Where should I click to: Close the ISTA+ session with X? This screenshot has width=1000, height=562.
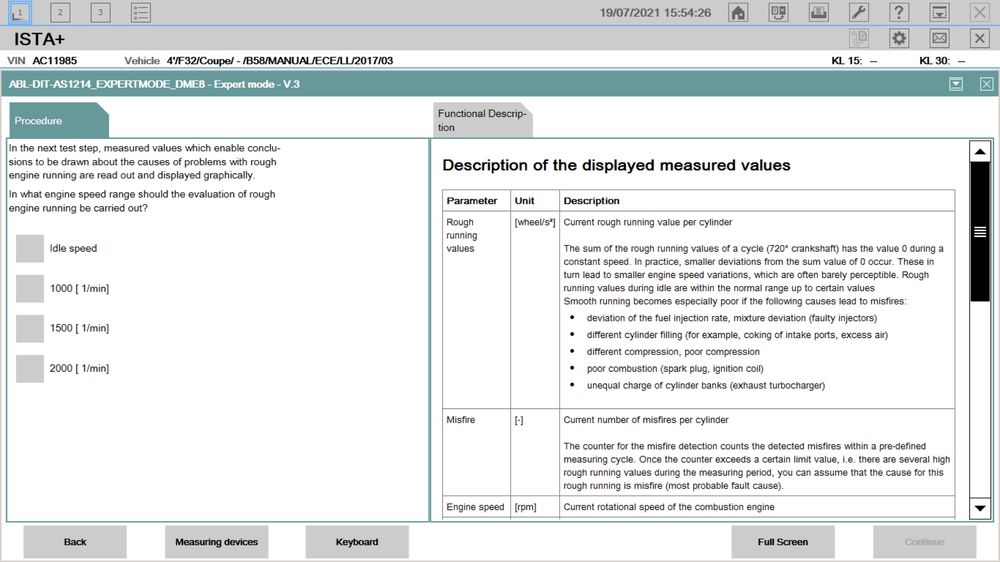point(980,38)
